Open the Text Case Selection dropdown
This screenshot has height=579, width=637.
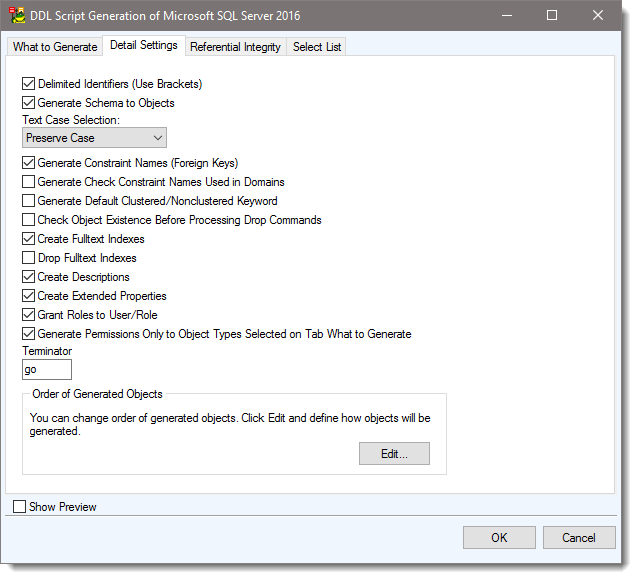tap(94, 138)
